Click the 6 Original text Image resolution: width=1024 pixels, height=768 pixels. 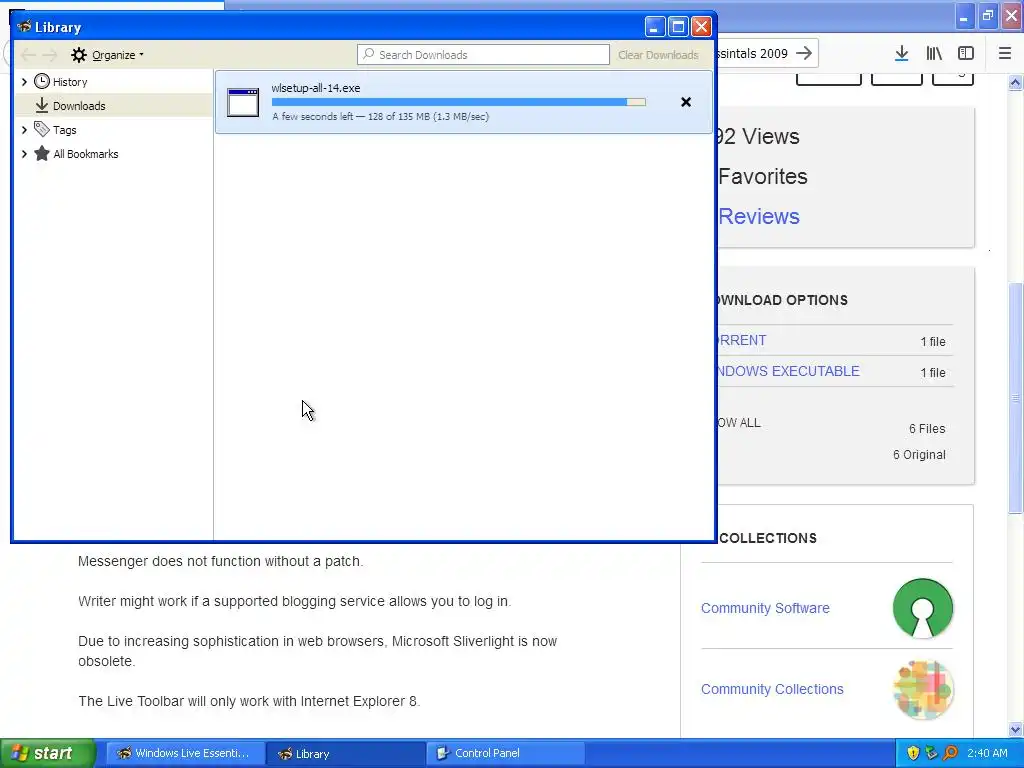click(919, 455)
